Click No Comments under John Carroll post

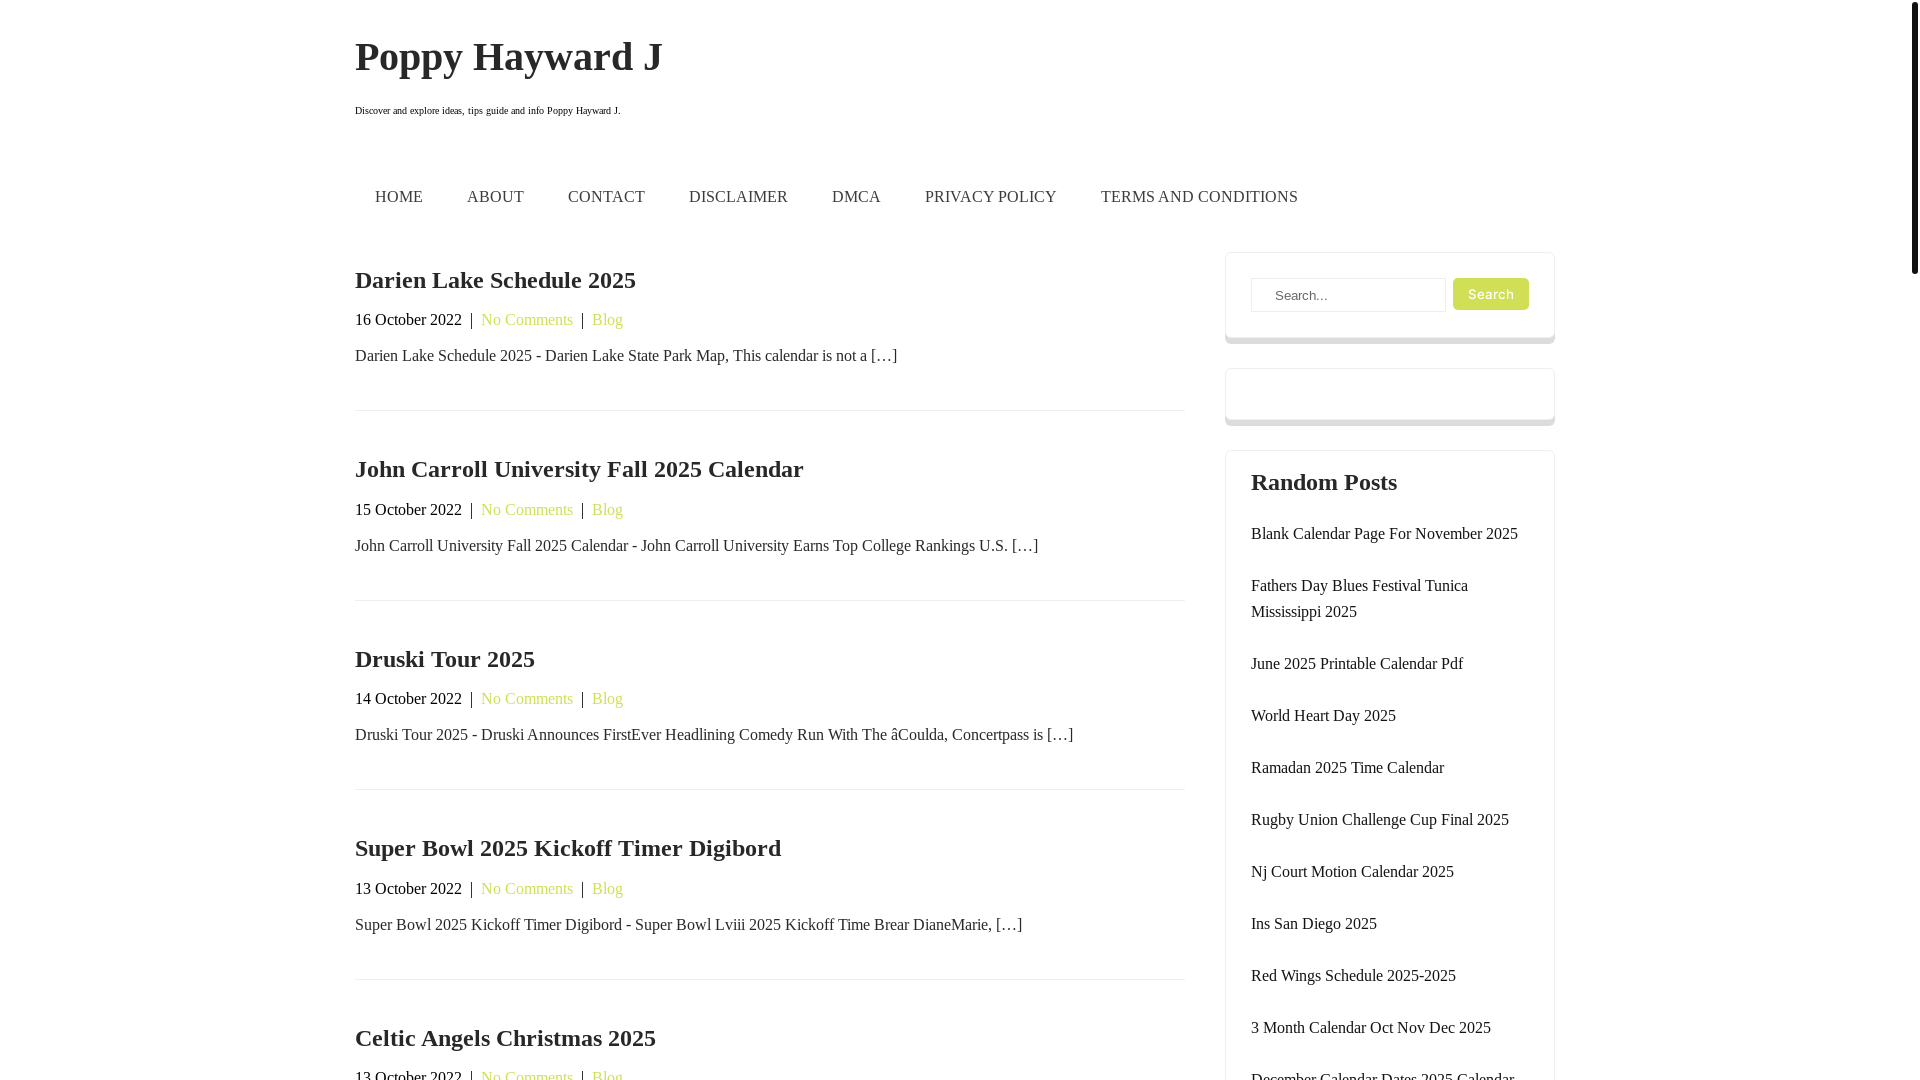click(527, 510)
